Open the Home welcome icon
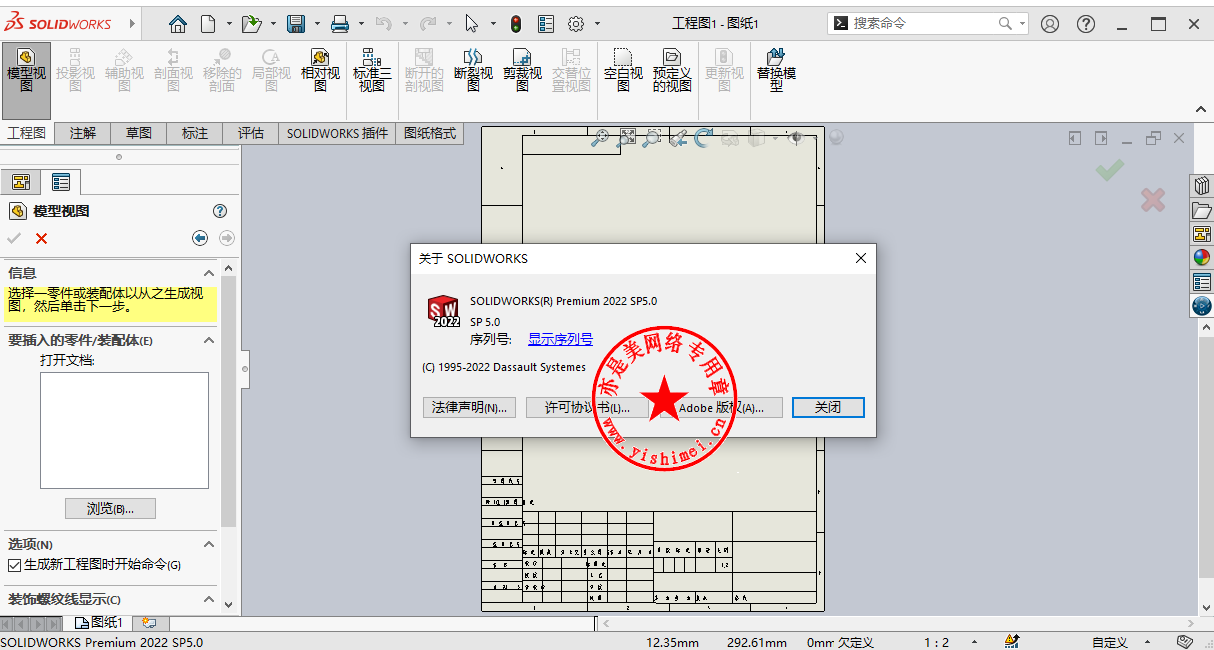1214x650 pixels. (177, 24)
